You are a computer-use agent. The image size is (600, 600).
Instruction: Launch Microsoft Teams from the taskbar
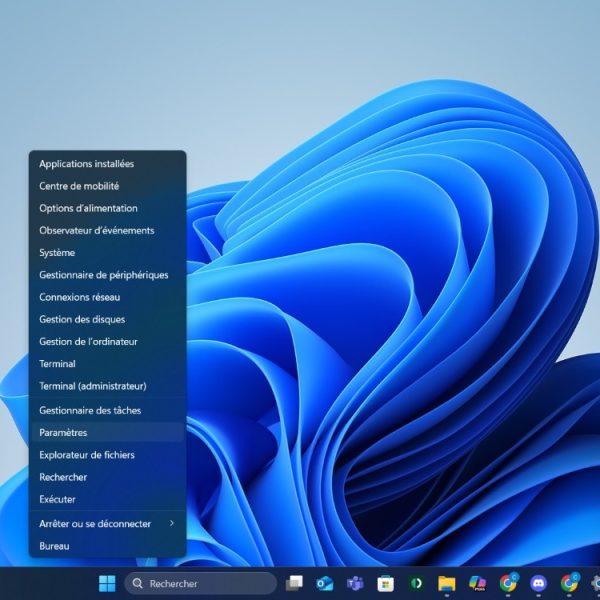tap(355, 584)
